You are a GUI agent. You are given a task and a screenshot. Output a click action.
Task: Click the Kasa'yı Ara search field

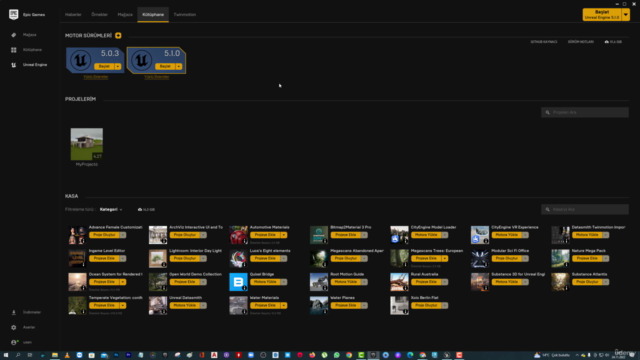pos(585,209)
